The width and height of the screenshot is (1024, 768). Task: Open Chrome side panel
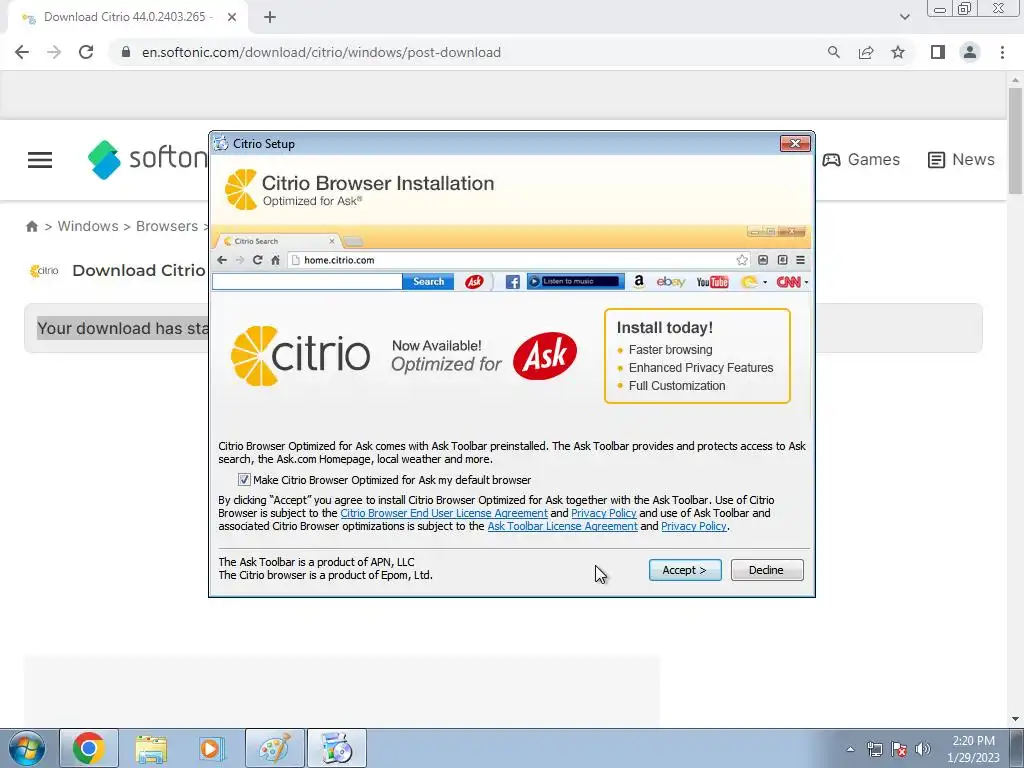coord(938,52)
